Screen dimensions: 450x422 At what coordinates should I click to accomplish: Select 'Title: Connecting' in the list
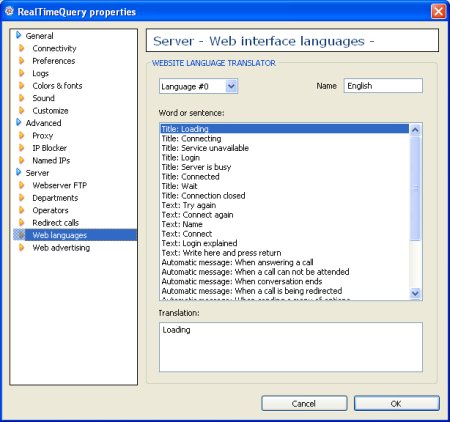coord(285,138)
